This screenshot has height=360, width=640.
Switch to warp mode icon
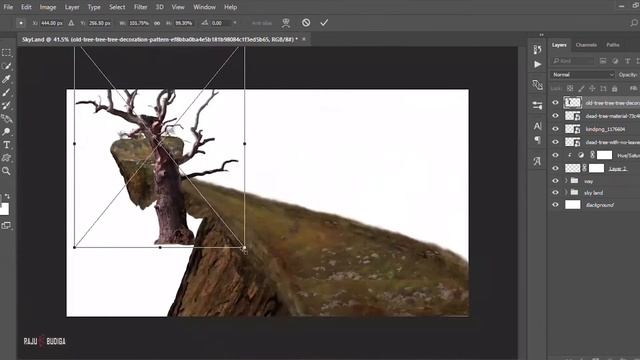286,23
